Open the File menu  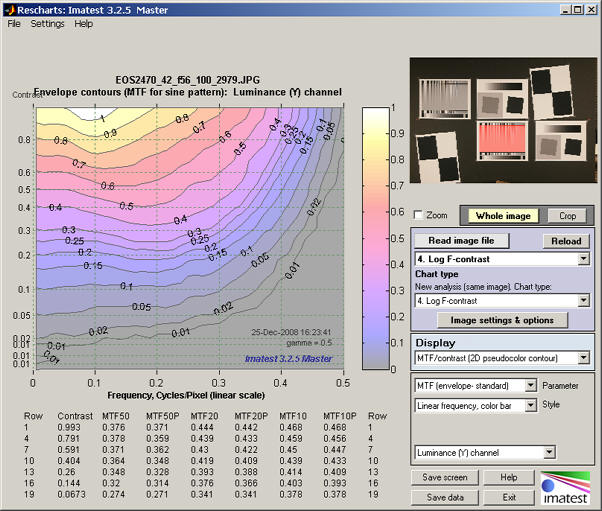14,24
